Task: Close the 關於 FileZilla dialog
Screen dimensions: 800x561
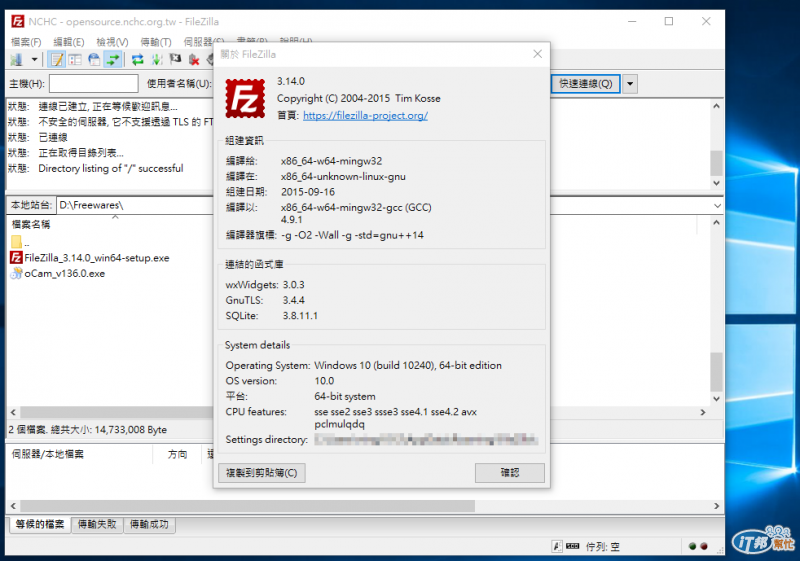Action: pyautogui.click(x=537, y=54)
